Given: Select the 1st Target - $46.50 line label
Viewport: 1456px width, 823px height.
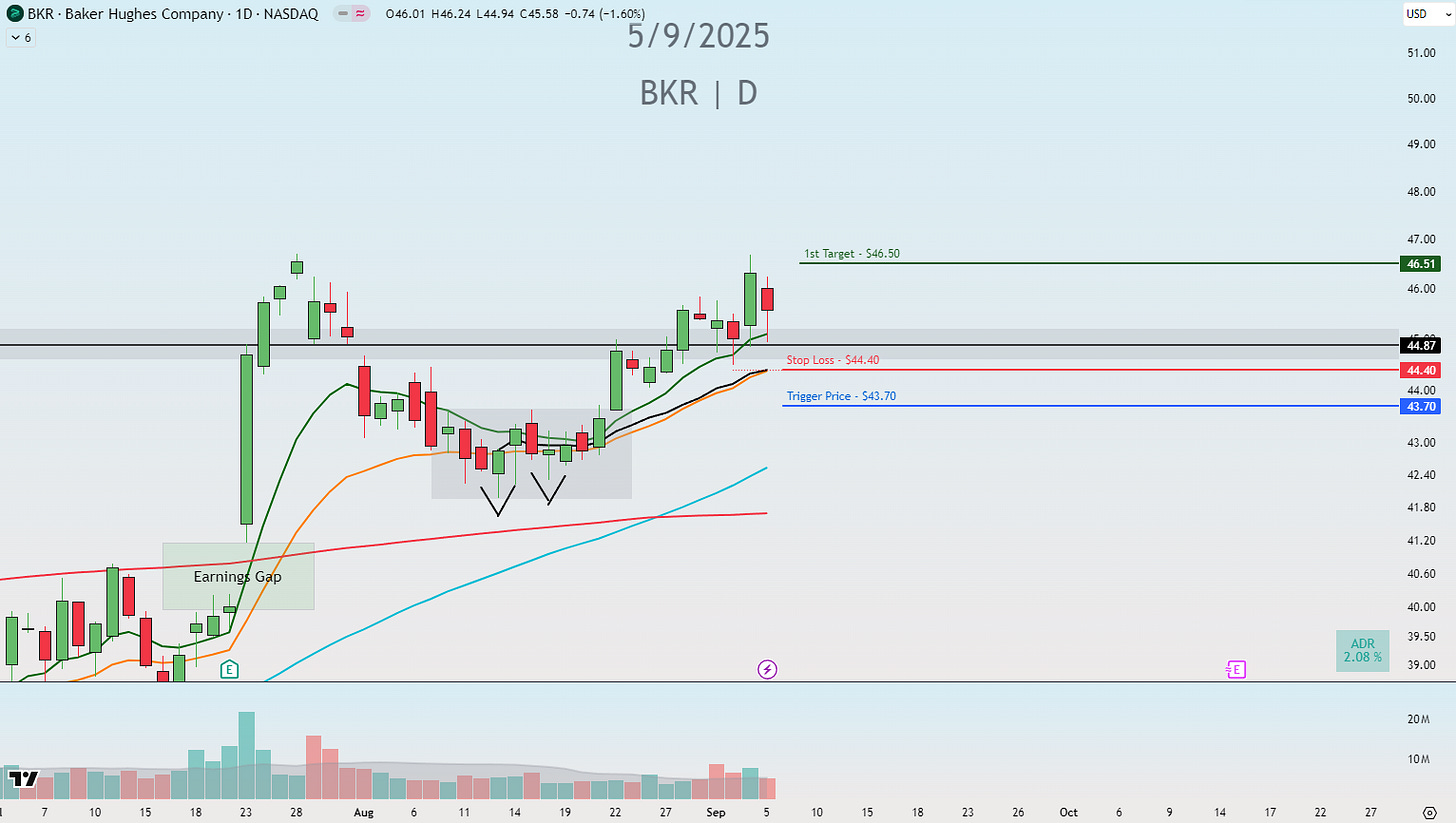Looking at the screenshot, I should pos(852,254).
